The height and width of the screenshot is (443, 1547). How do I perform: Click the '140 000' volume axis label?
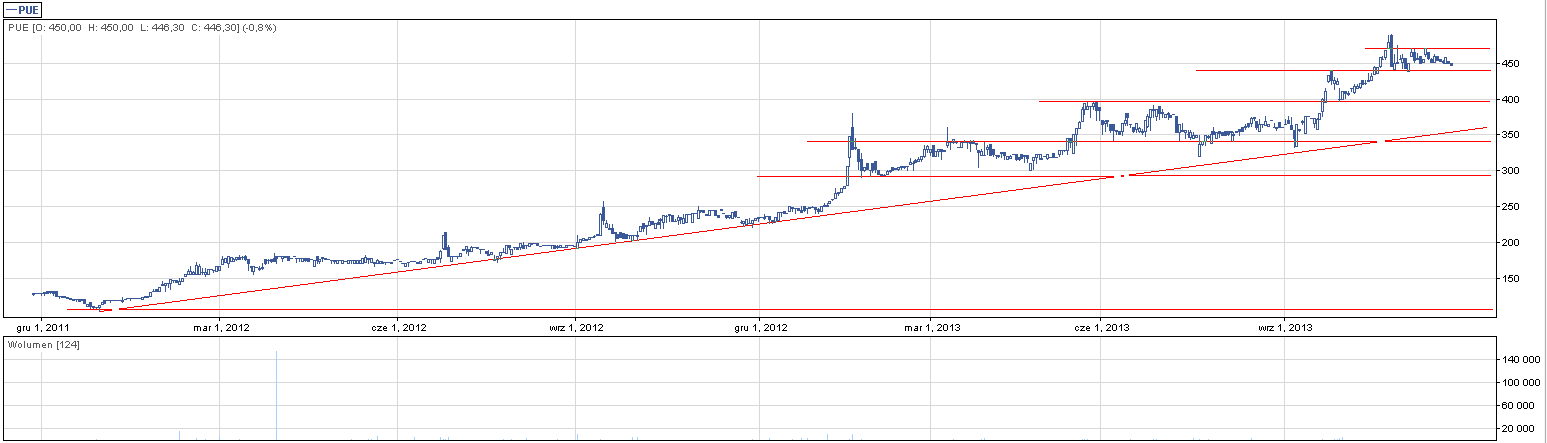[1520, 359]
